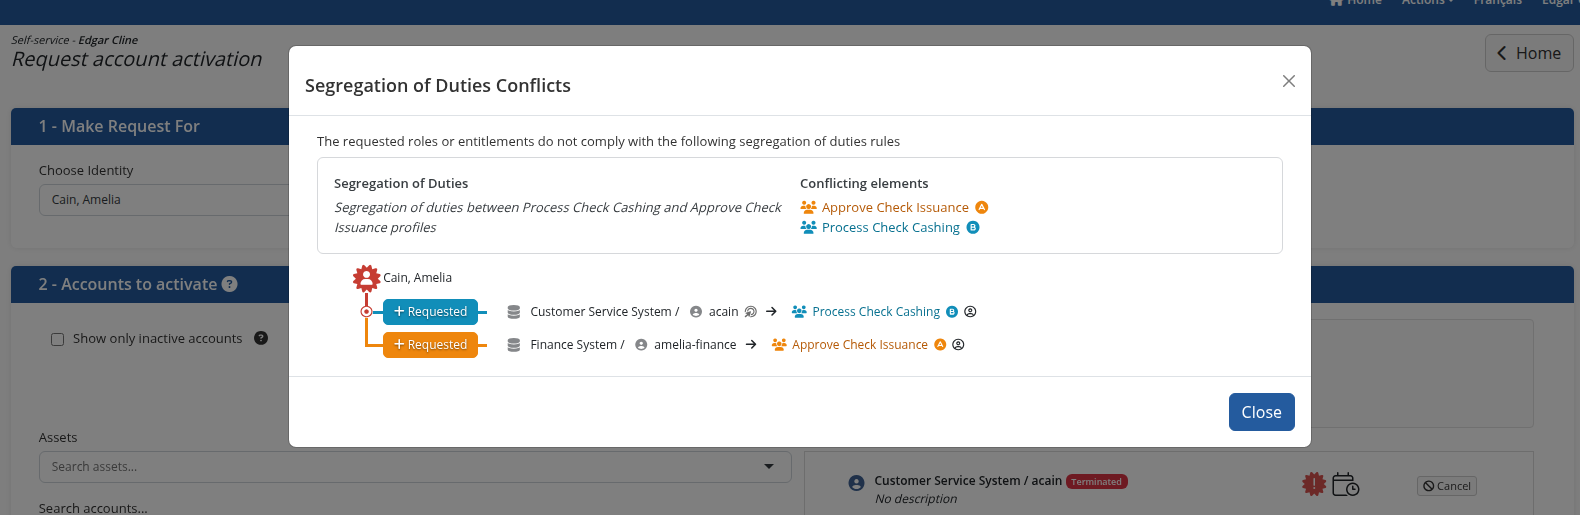Click the blue group icon under Conflicting elements
1580x515 pixels.
809,228
